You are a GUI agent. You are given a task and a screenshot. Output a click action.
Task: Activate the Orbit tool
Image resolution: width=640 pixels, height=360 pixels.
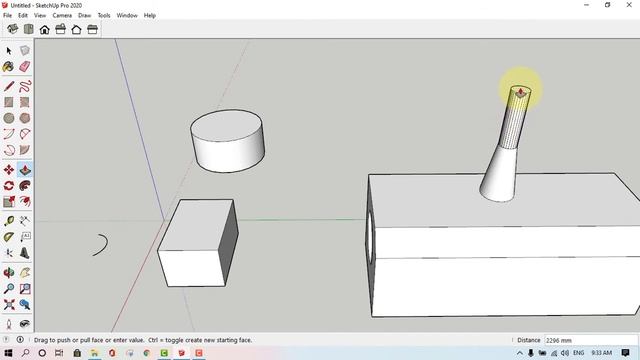(x=9, y=273)
